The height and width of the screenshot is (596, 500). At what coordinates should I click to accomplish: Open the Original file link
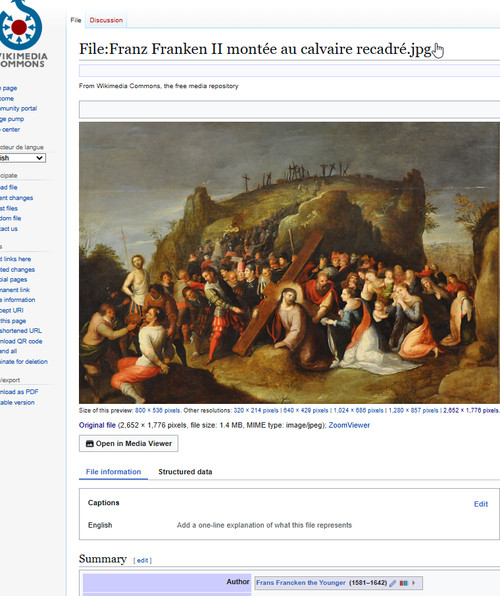[97, 425]
